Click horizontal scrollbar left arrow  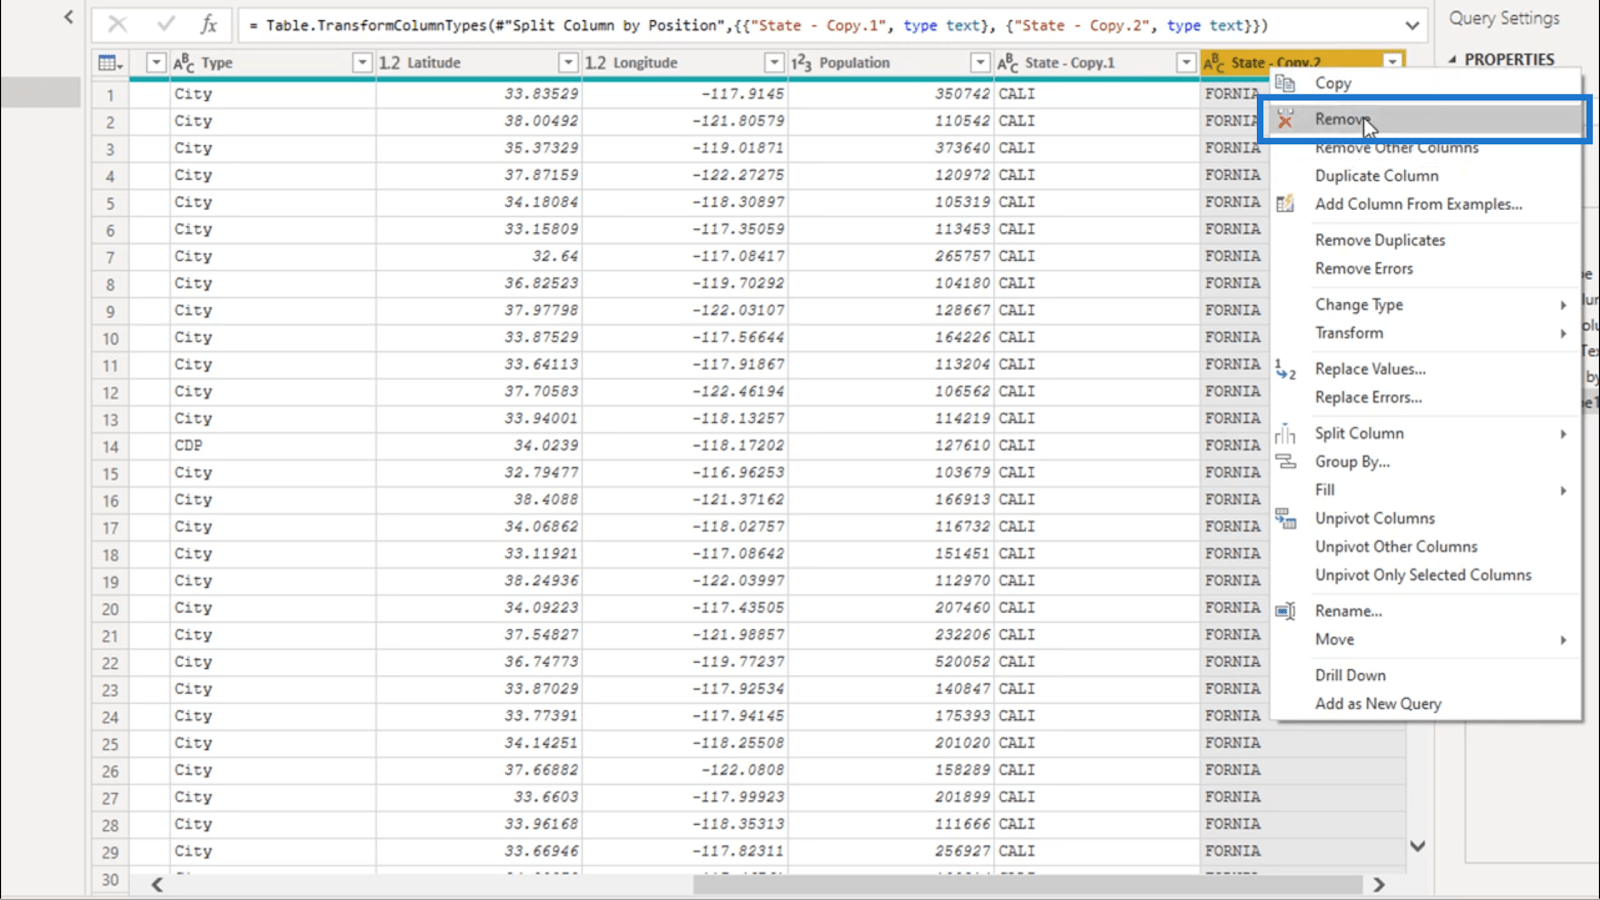[x=157, y=884]
